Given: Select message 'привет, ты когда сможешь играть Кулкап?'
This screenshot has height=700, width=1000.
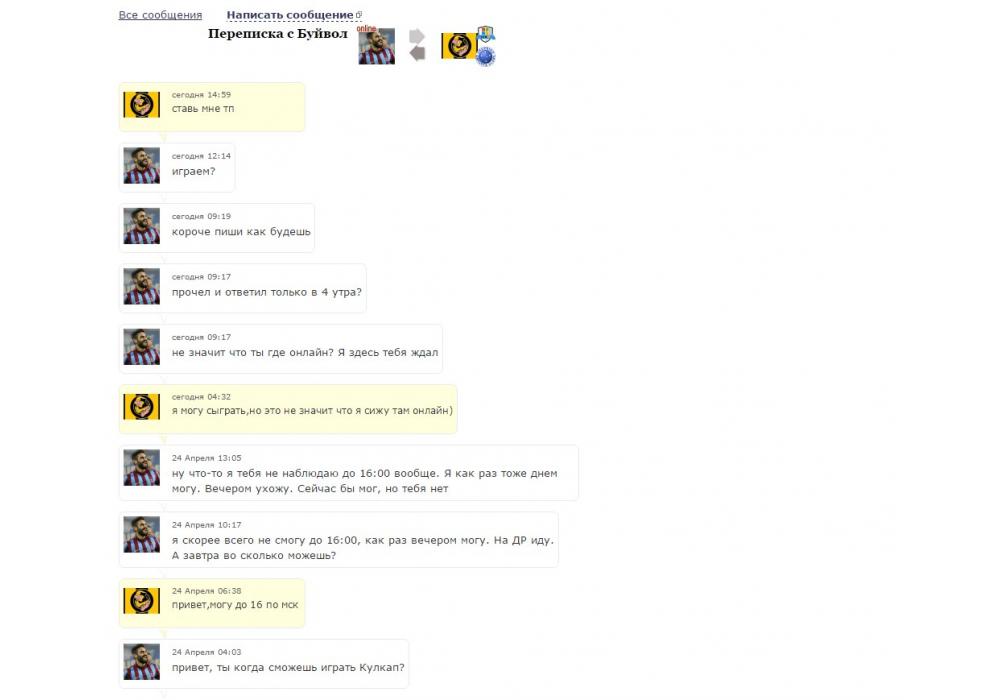Looking at the screenshot, I should tap(288, 667).
